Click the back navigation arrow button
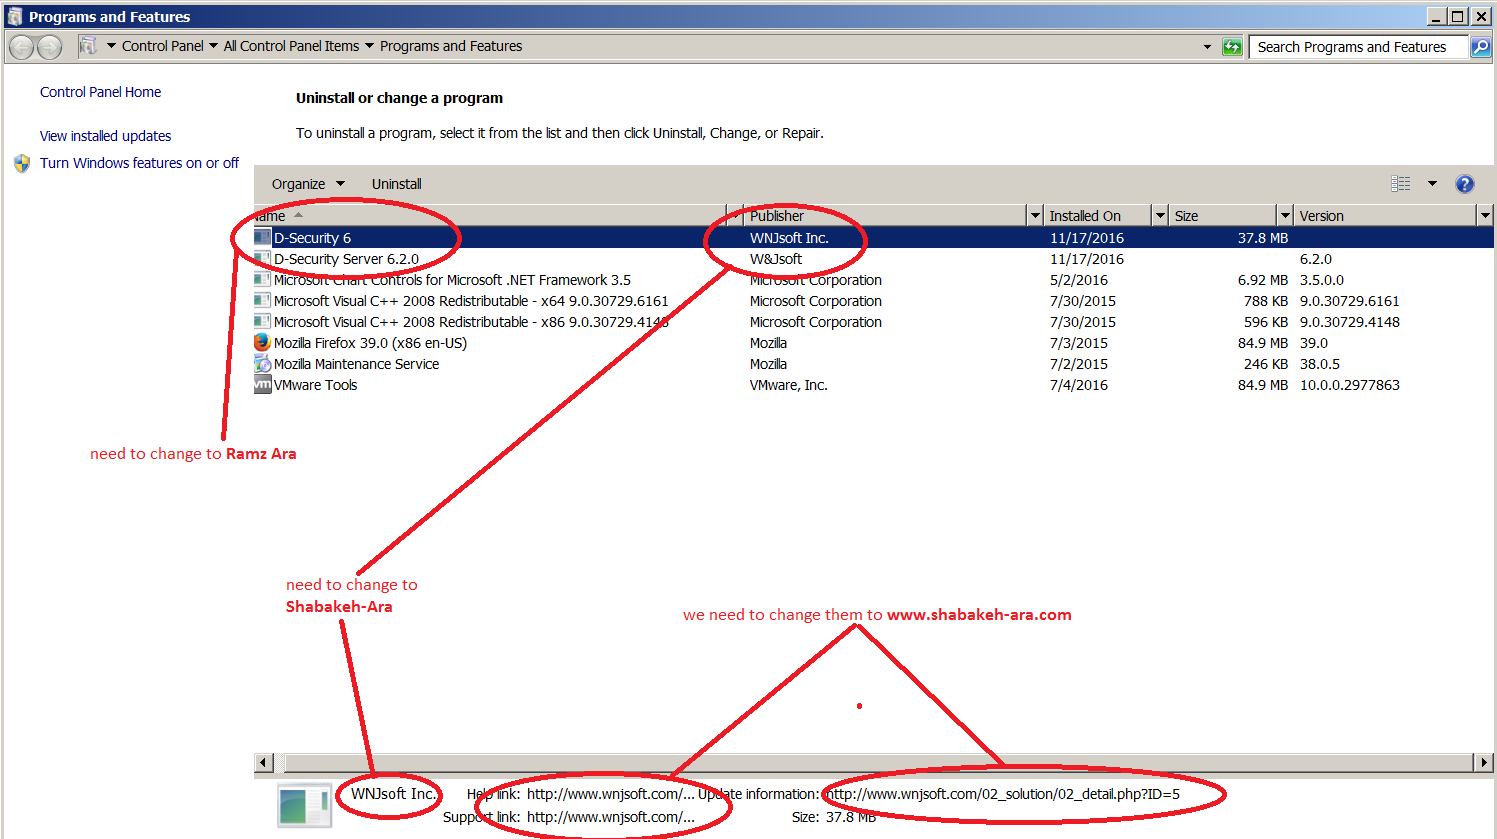This screenshot has height=839, width=1497. coord(21,47)
